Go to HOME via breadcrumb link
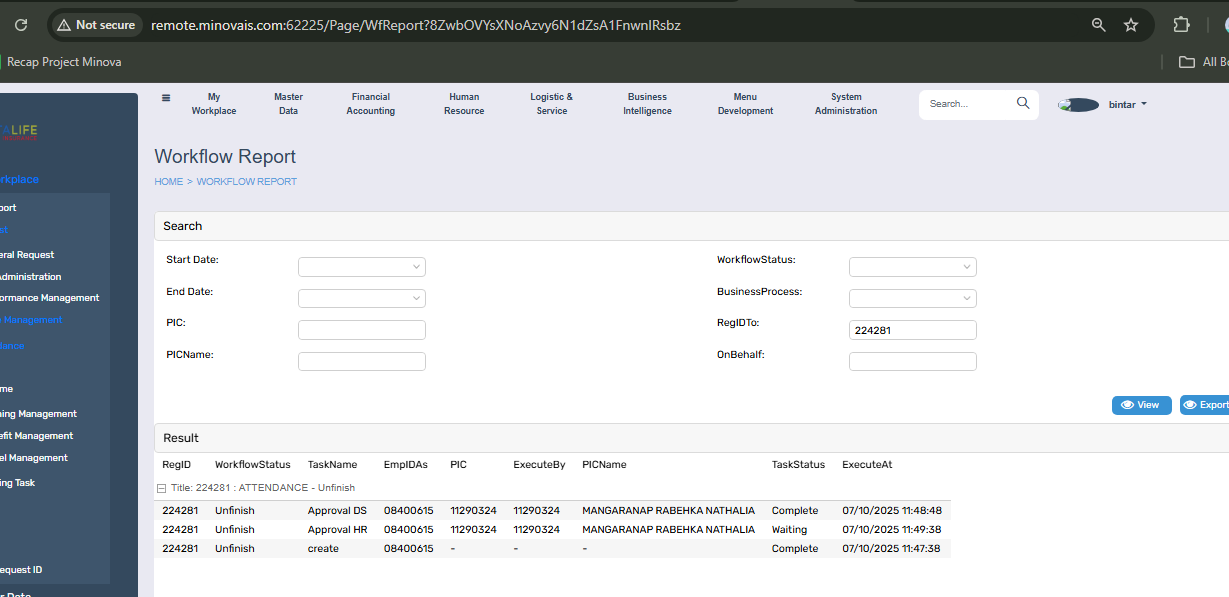 pos(168,182)
